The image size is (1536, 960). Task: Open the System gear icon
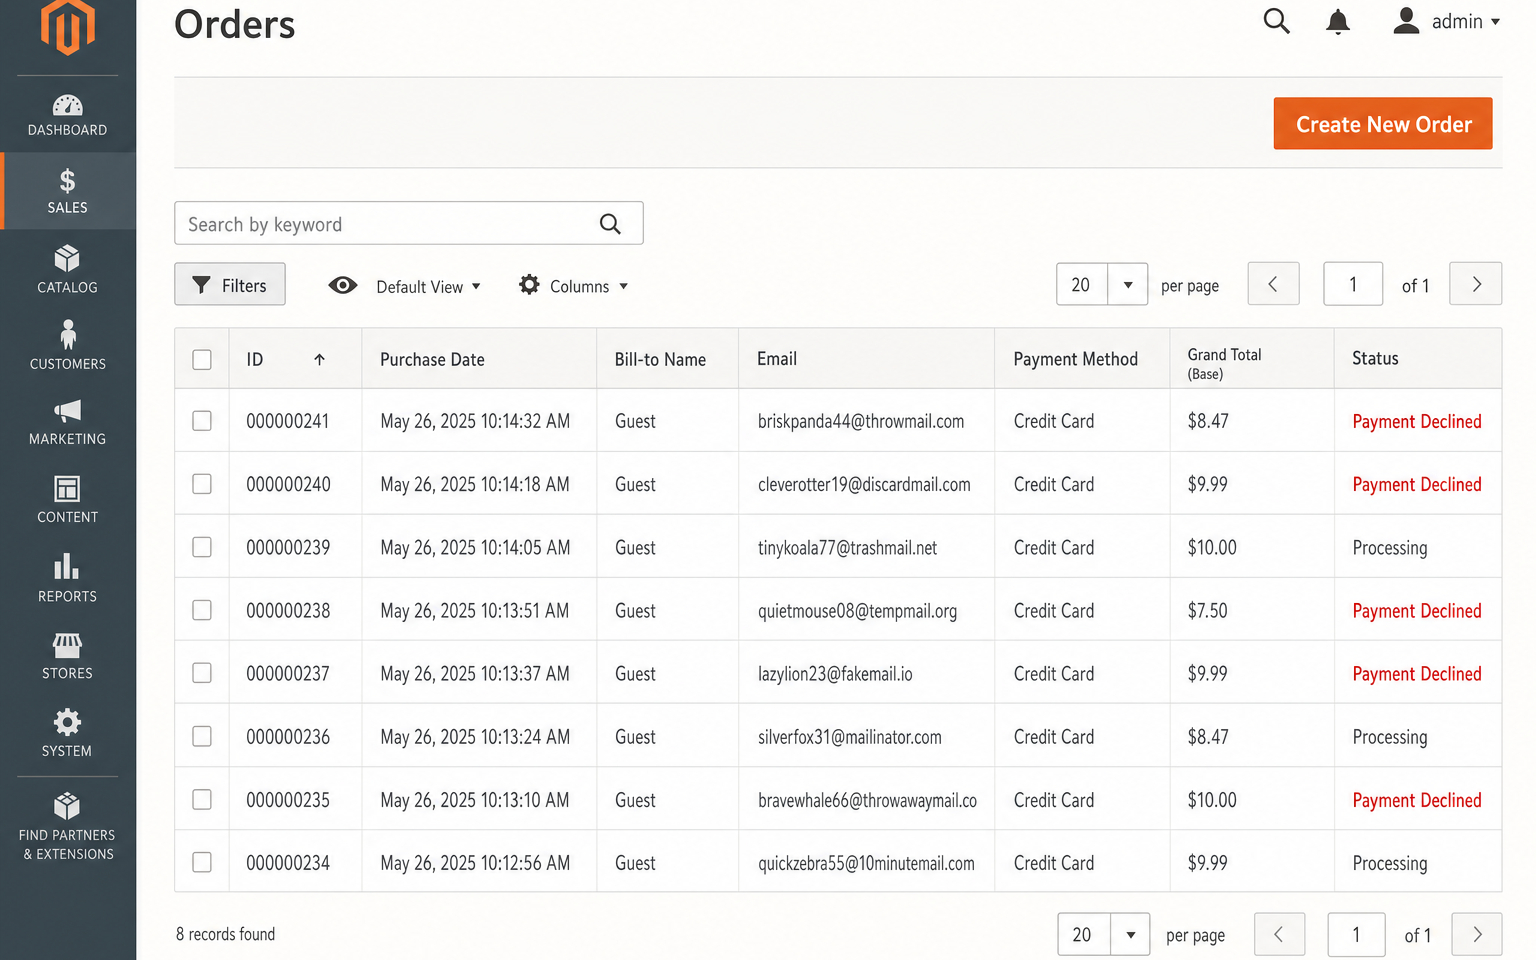(67, 722)
